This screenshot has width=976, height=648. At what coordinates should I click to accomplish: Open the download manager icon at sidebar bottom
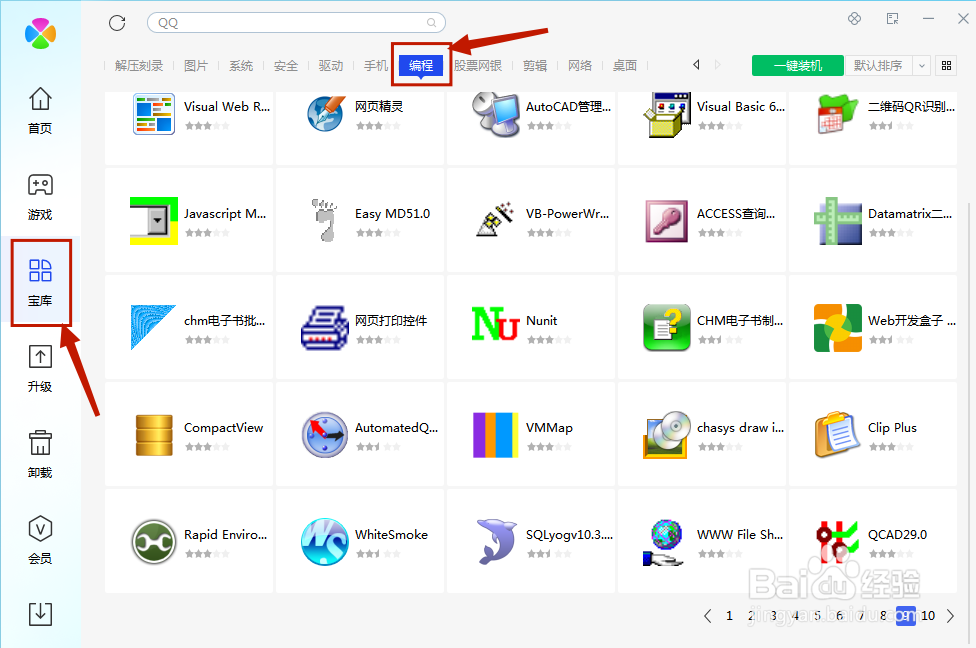coord(40,614)
